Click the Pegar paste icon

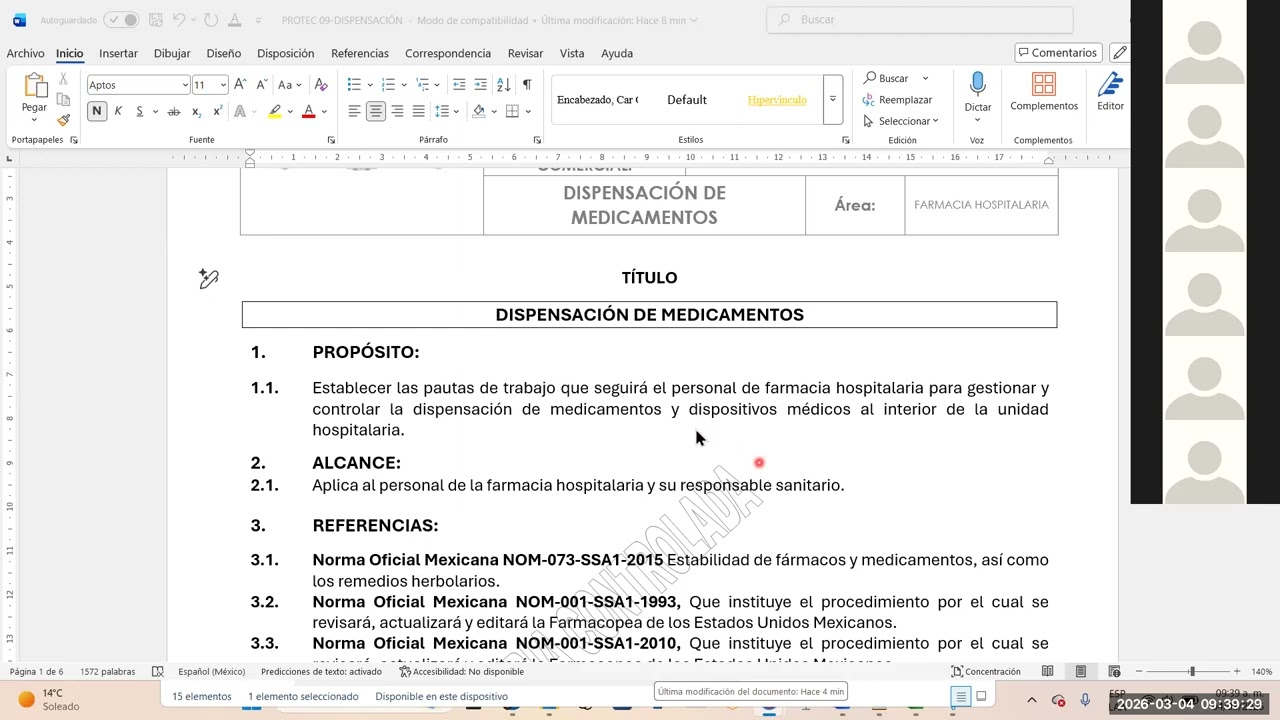coord(34,86)
